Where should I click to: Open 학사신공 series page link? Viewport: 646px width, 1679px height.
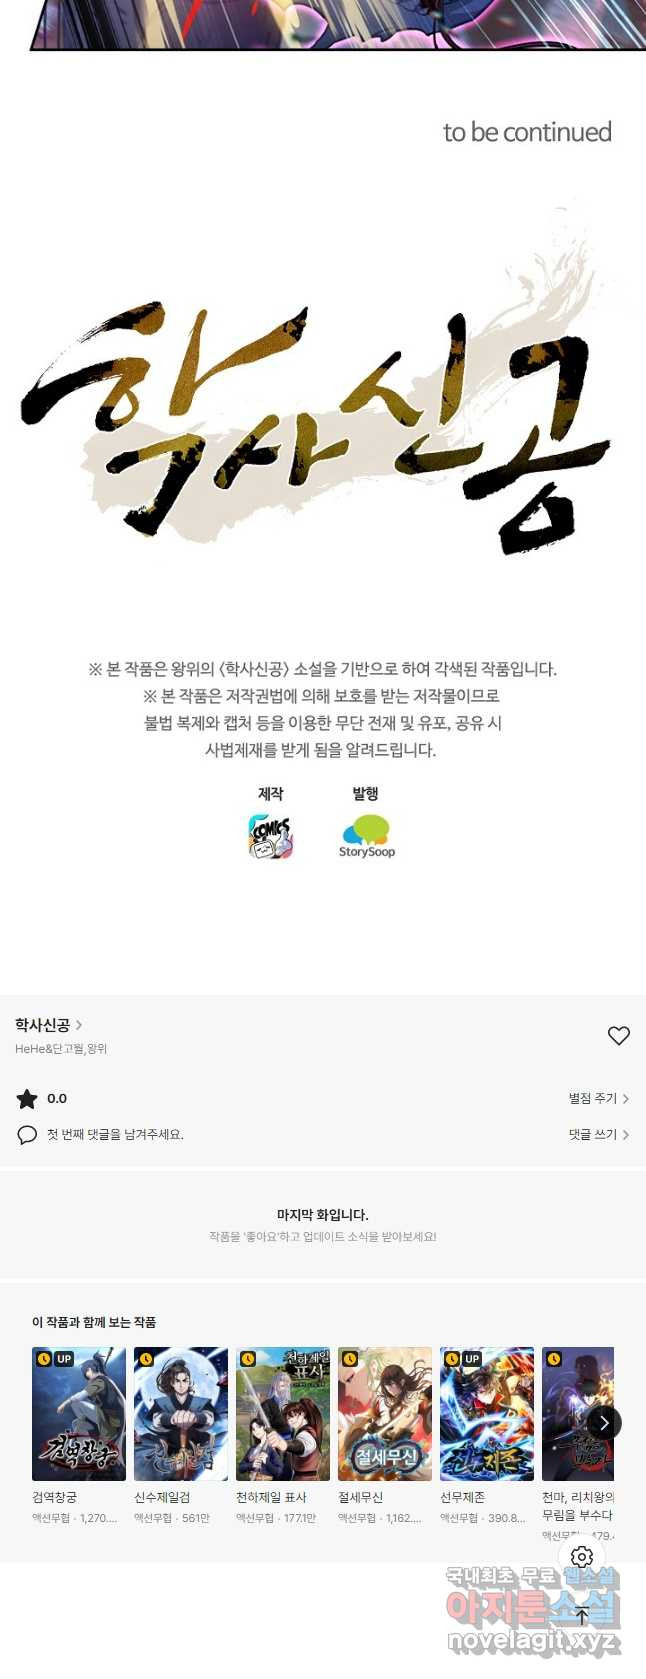(x=42, y=1025)
